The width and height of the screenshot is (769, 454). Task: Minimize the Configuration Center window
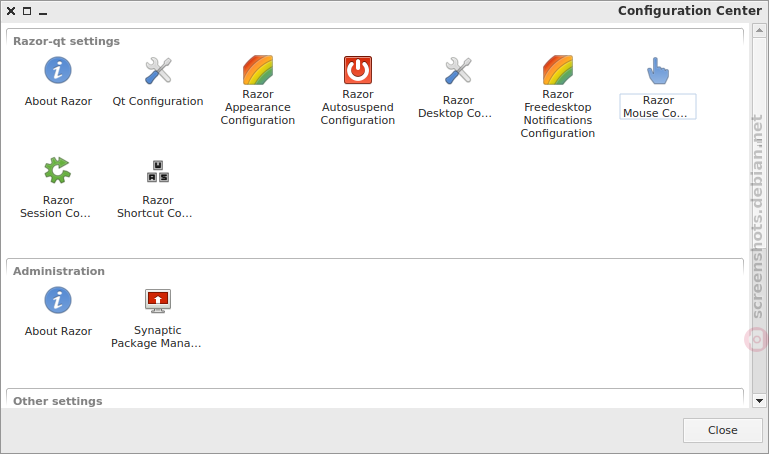pos(43,11)
